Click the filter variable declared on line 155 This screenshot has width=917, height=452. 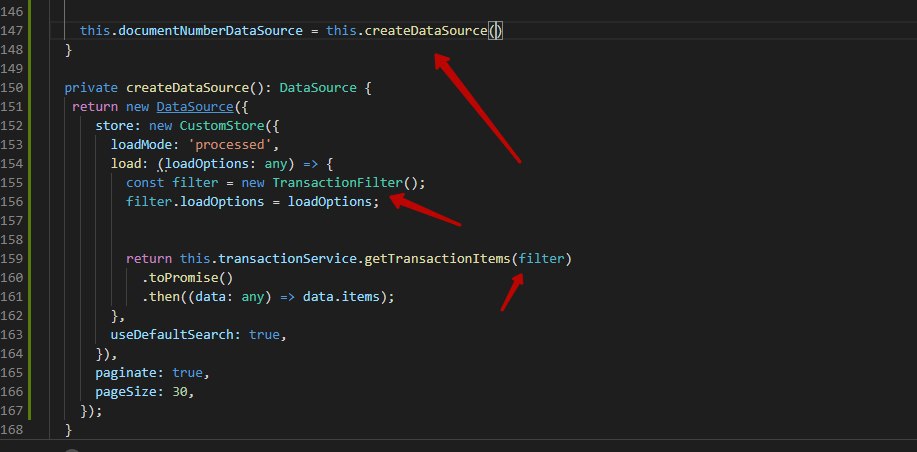pos(195,182)
